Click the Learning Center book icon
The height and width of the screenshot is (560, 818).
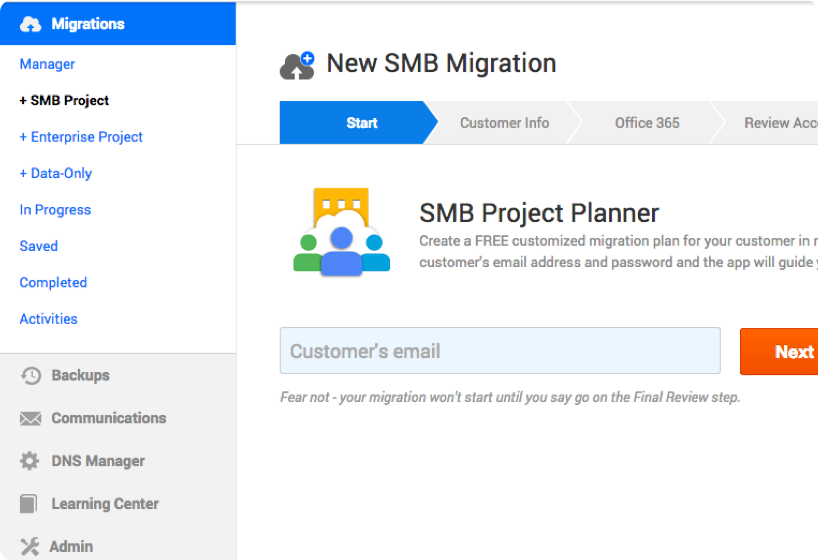tap(30, 504)
